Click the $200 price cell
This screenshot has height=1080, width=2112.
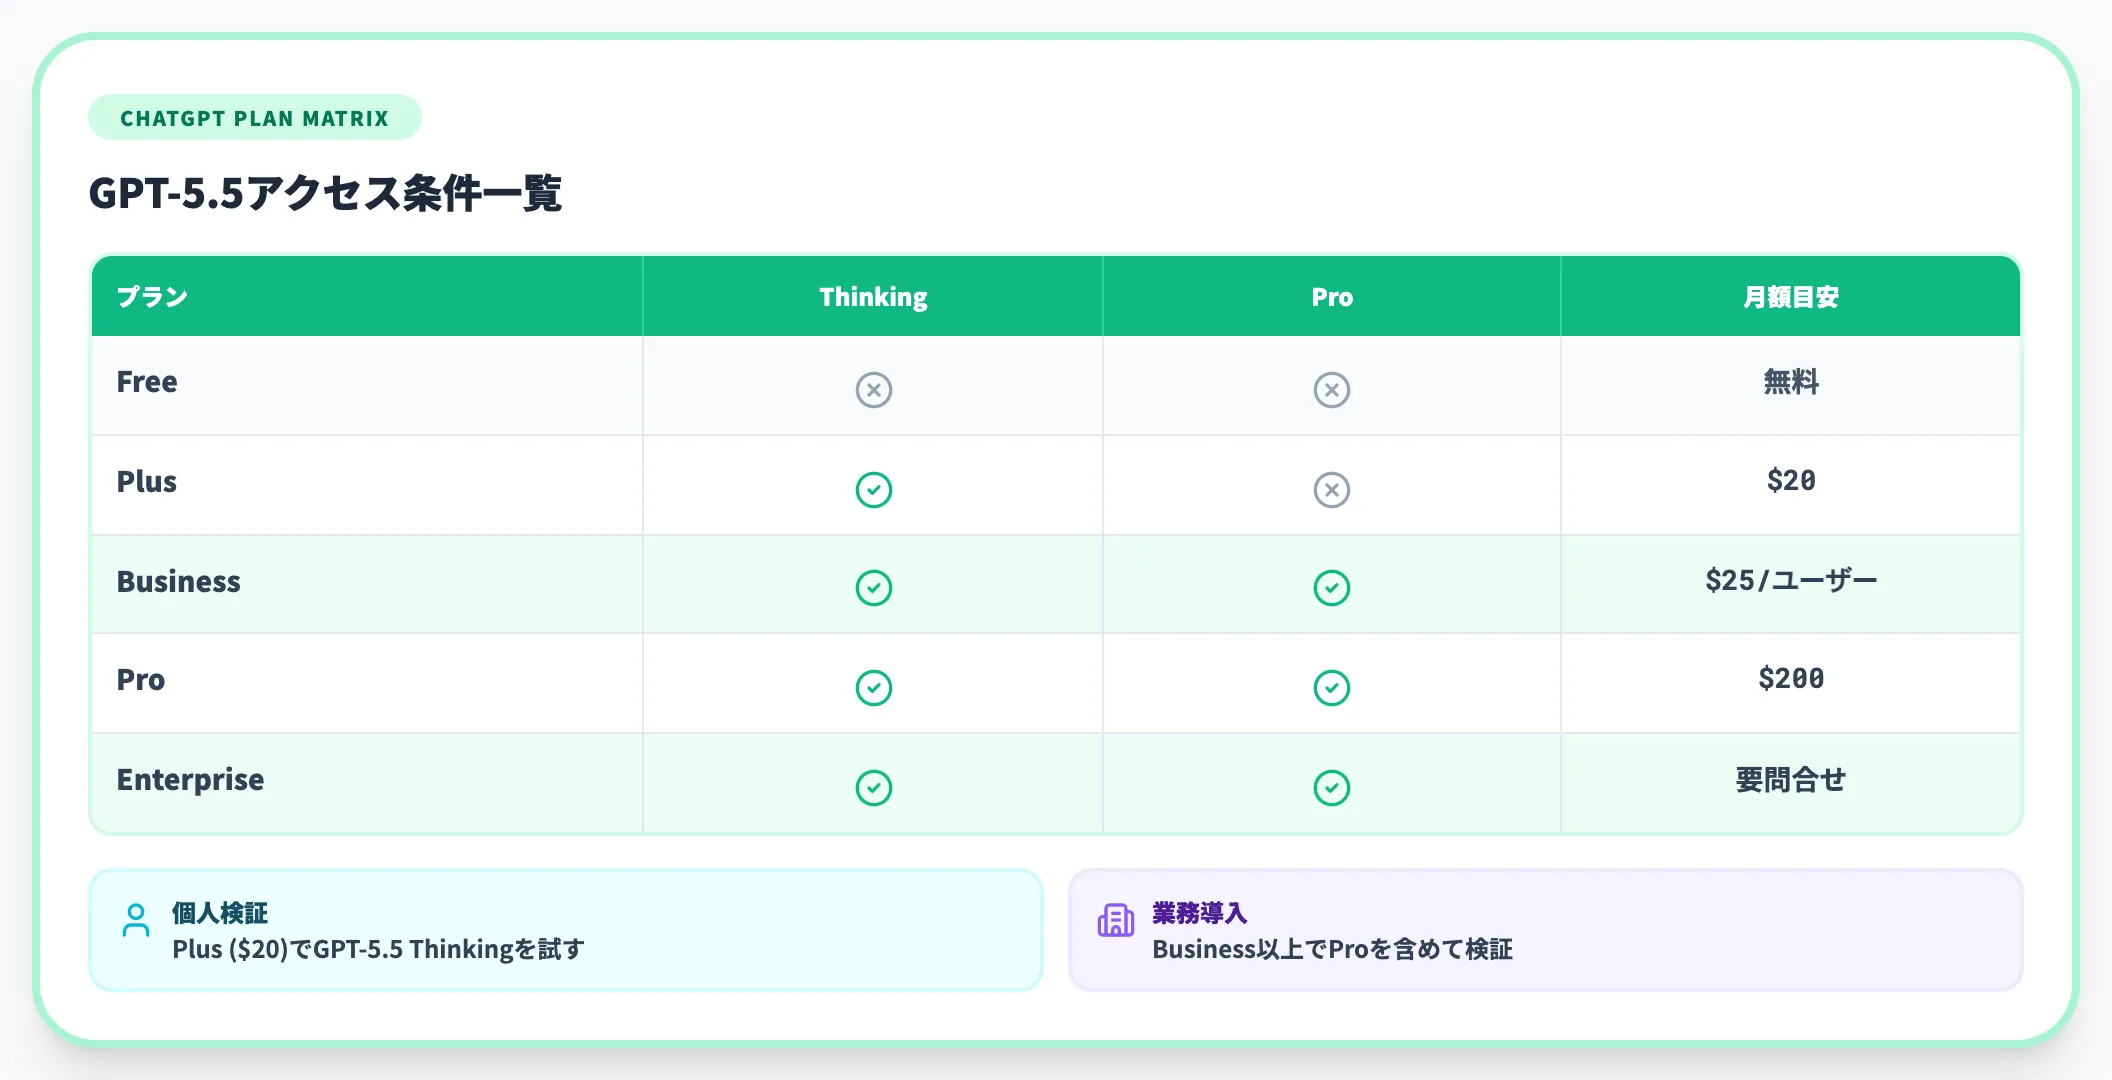click(1790, 679)
